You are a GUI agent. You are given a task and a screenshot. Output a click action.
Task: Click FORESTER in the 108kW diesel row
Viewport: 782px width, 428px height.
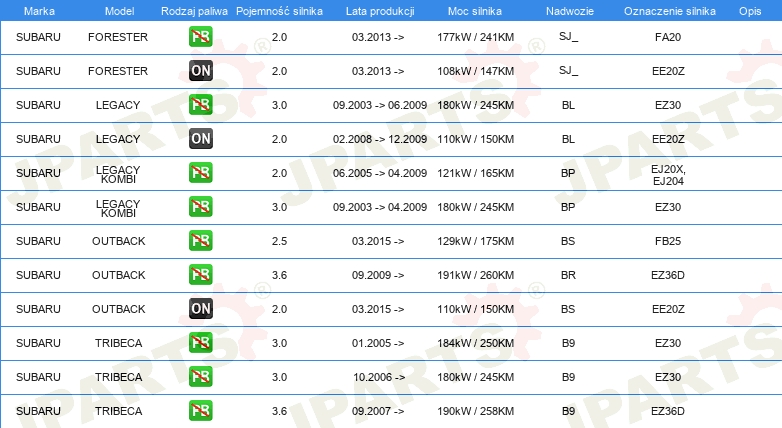coord(118,71)
